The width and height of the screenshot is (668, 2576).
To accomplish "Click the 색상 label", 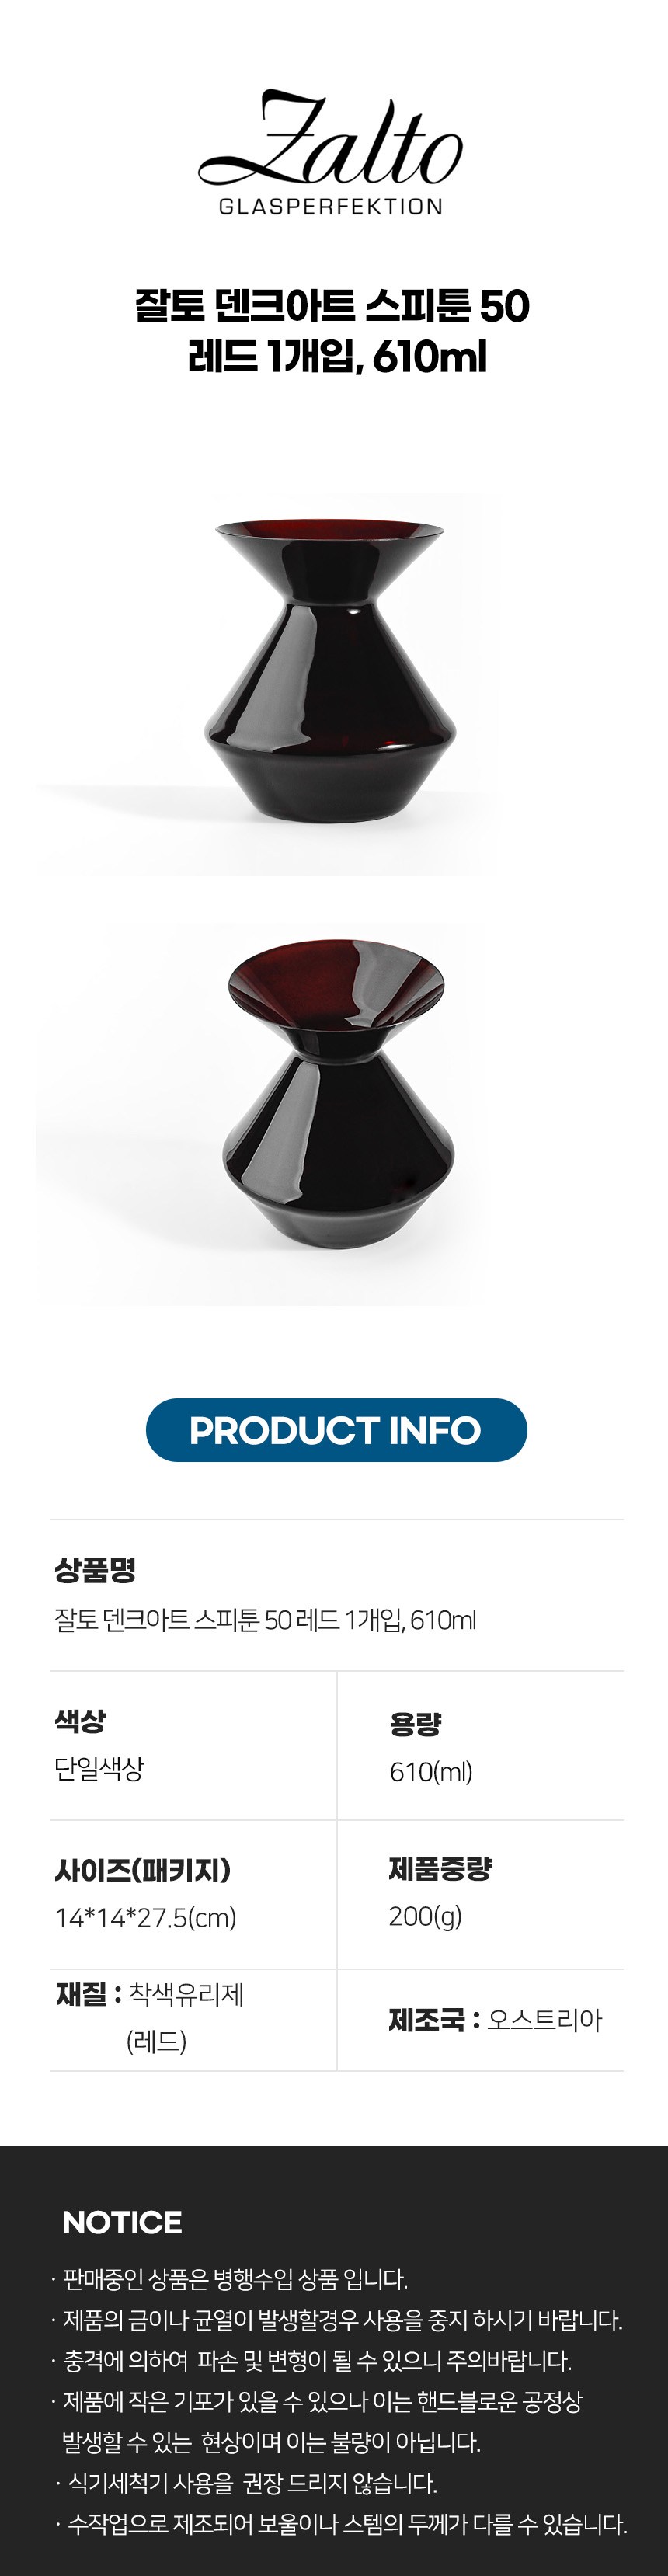I will point(80,1721).
